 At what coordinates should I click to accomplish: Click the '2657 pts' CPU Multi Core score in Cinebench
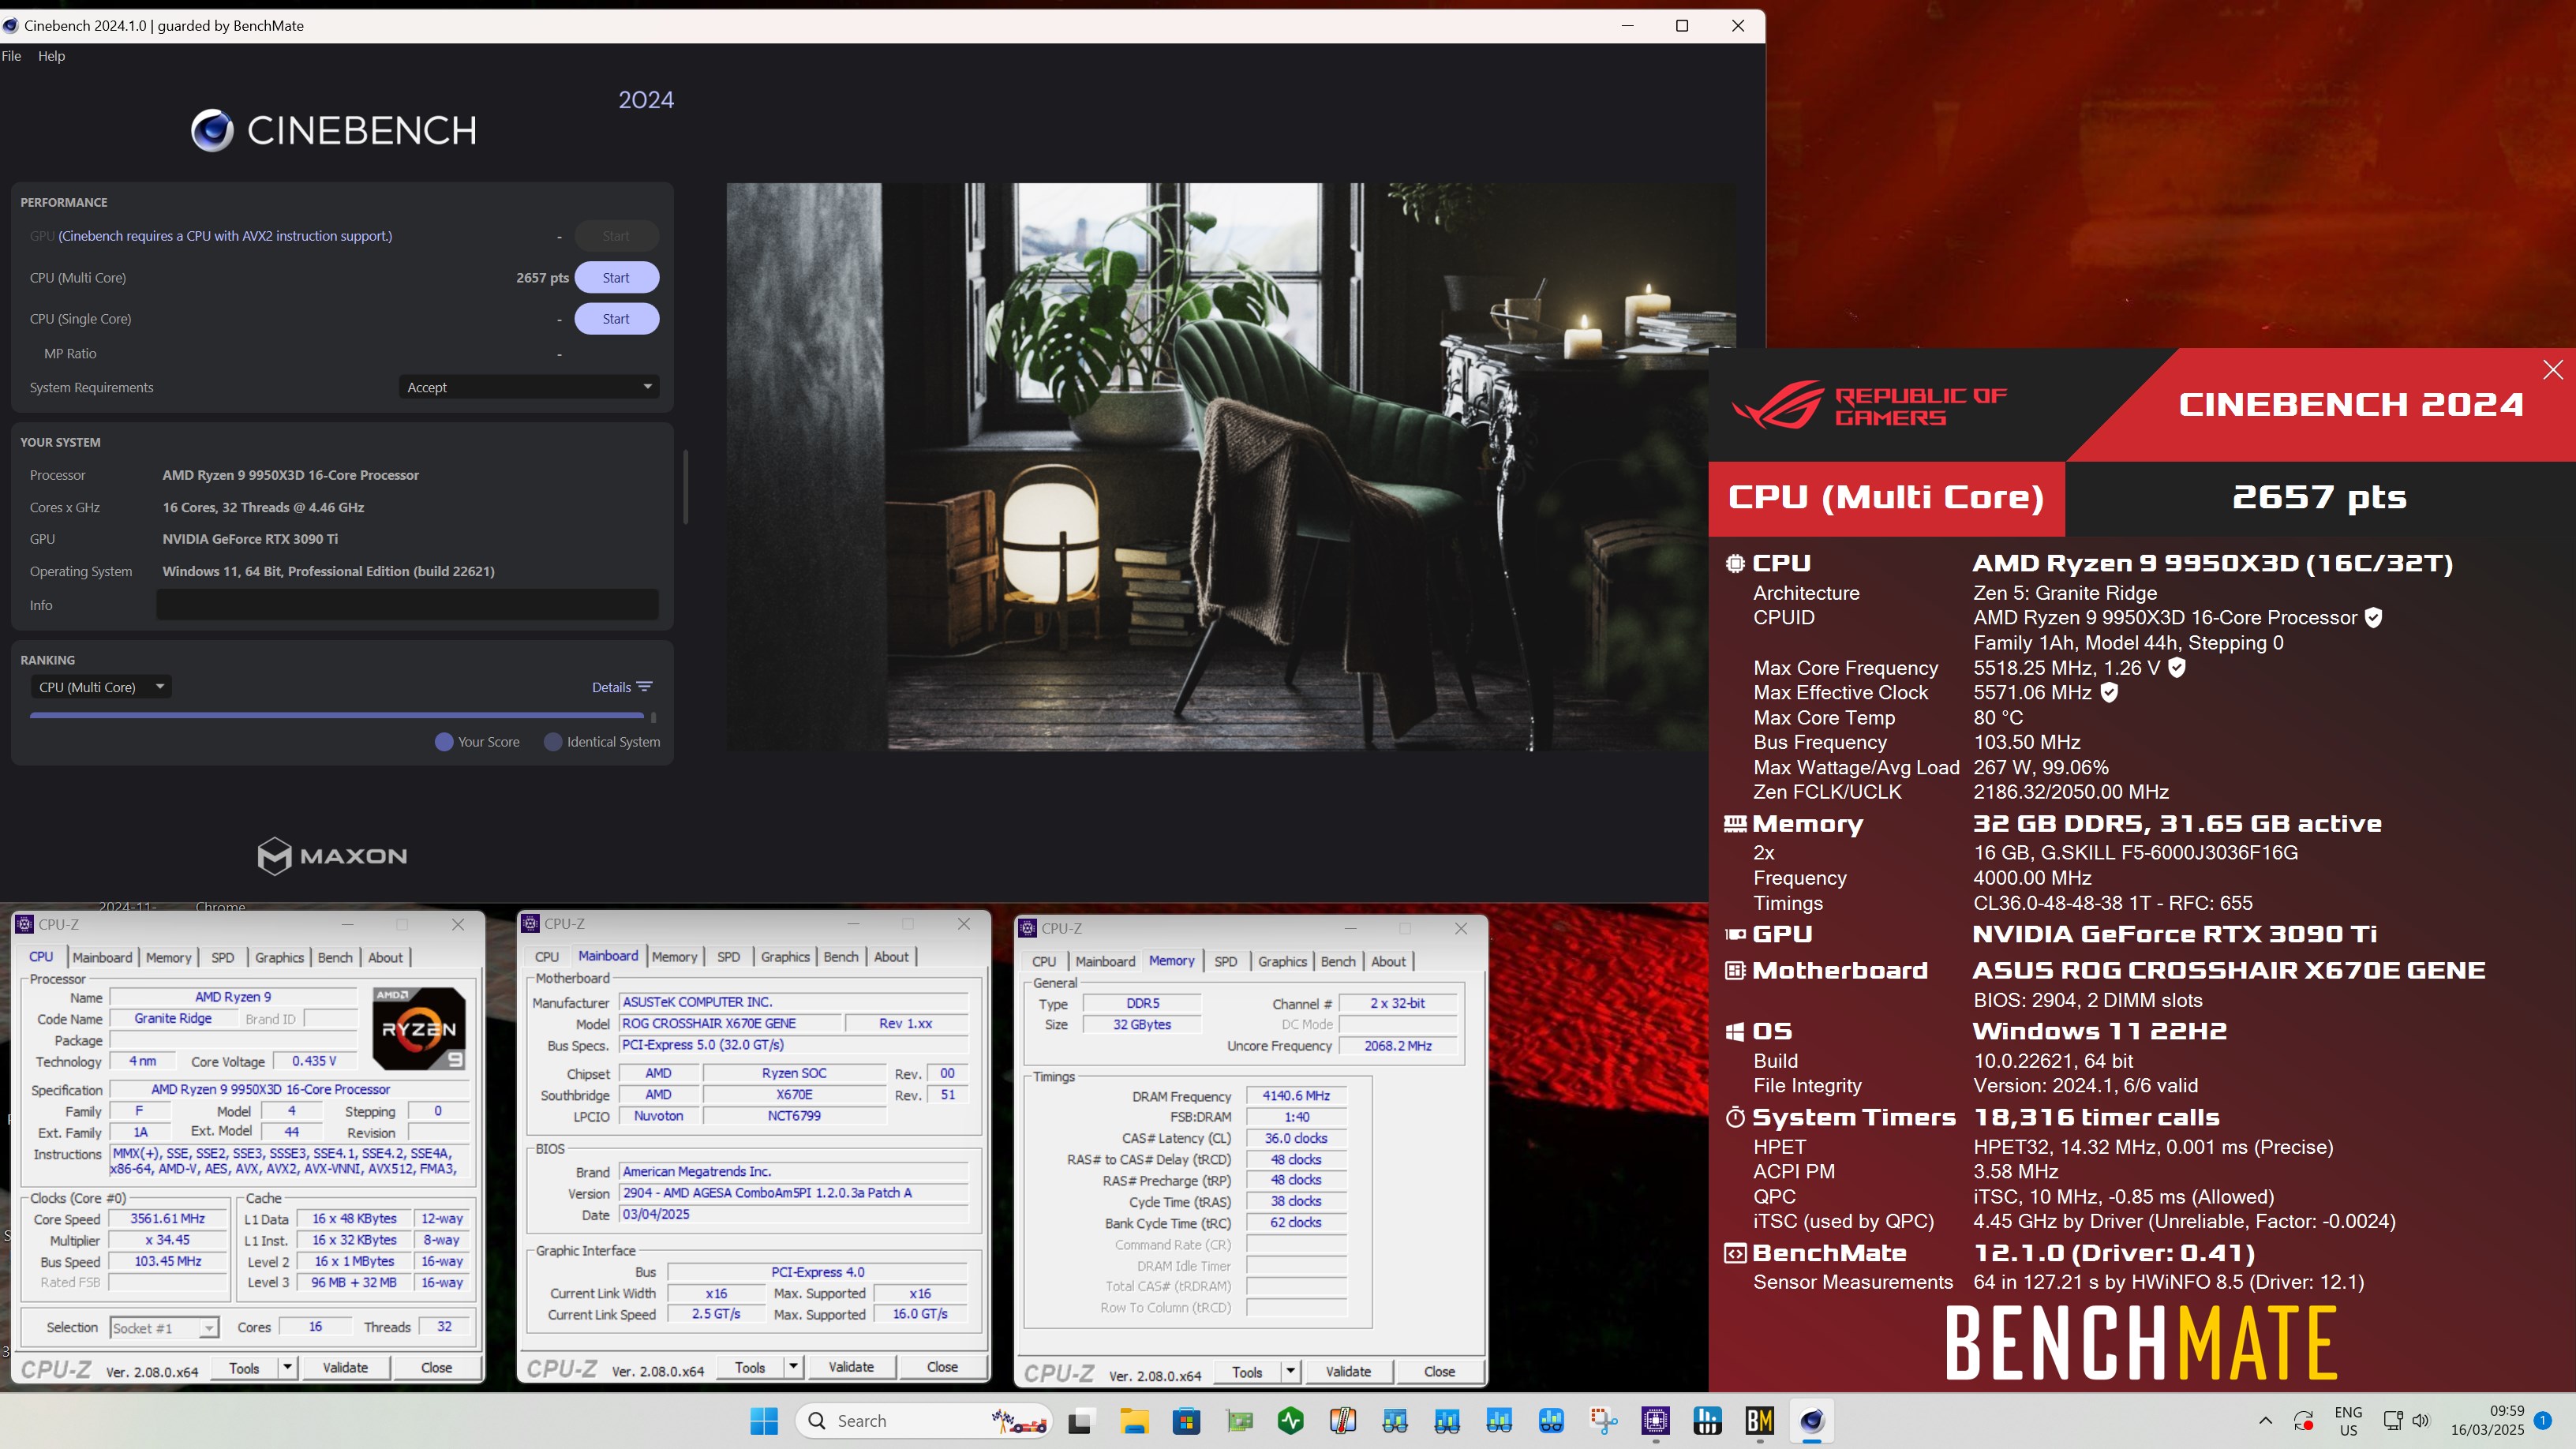tap(542, 278)
